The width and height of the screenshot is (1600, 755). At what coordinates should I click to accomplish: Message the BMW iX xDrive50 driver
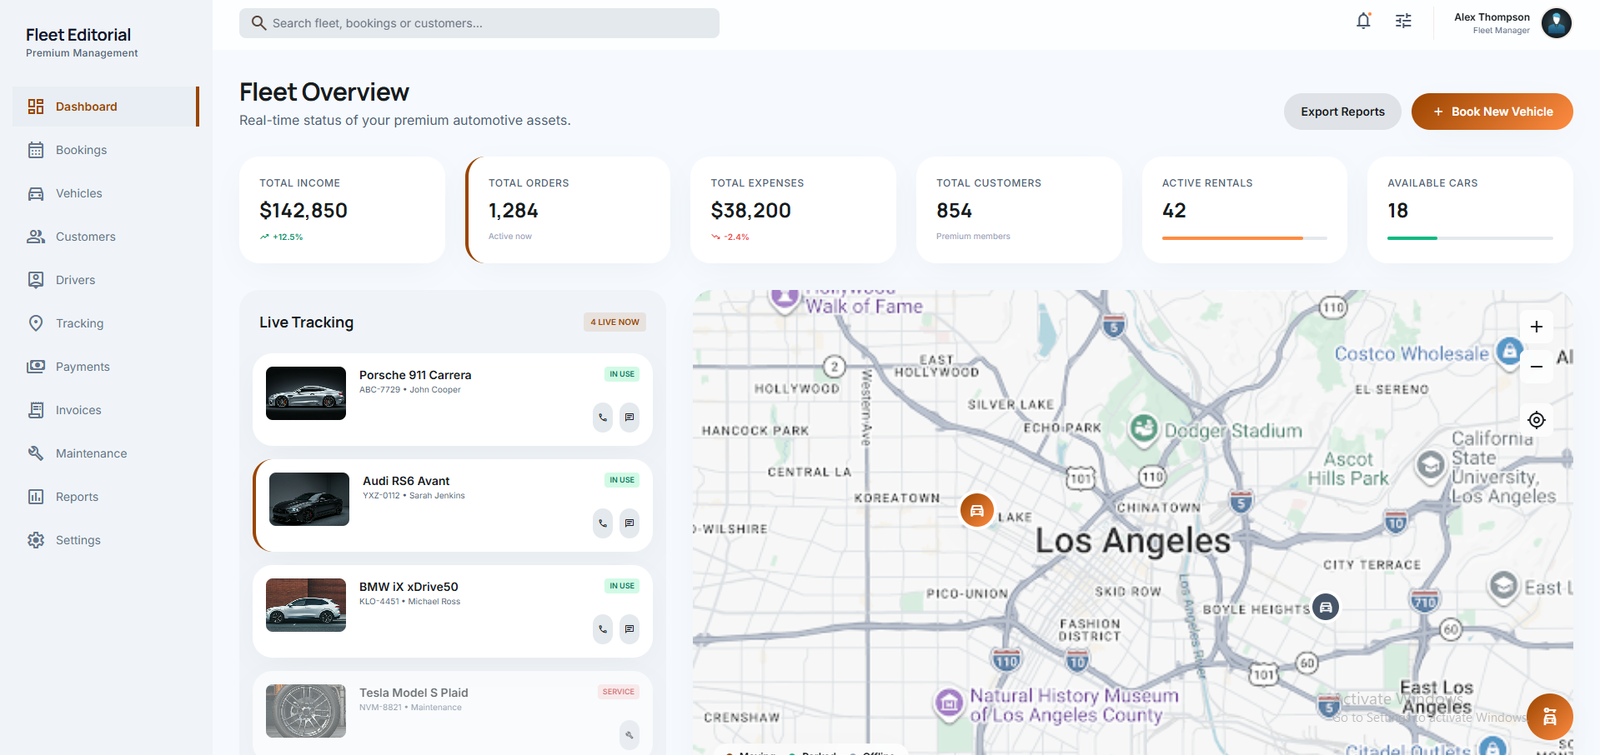tap(629, 629)
